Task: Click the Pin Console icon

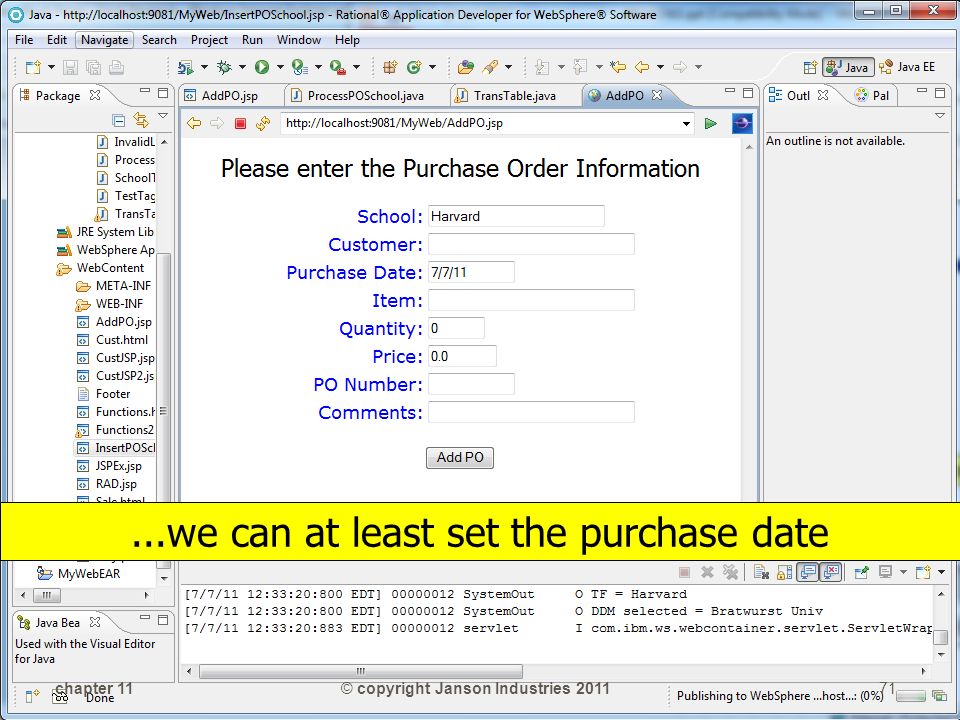Action: pos(862,572)
